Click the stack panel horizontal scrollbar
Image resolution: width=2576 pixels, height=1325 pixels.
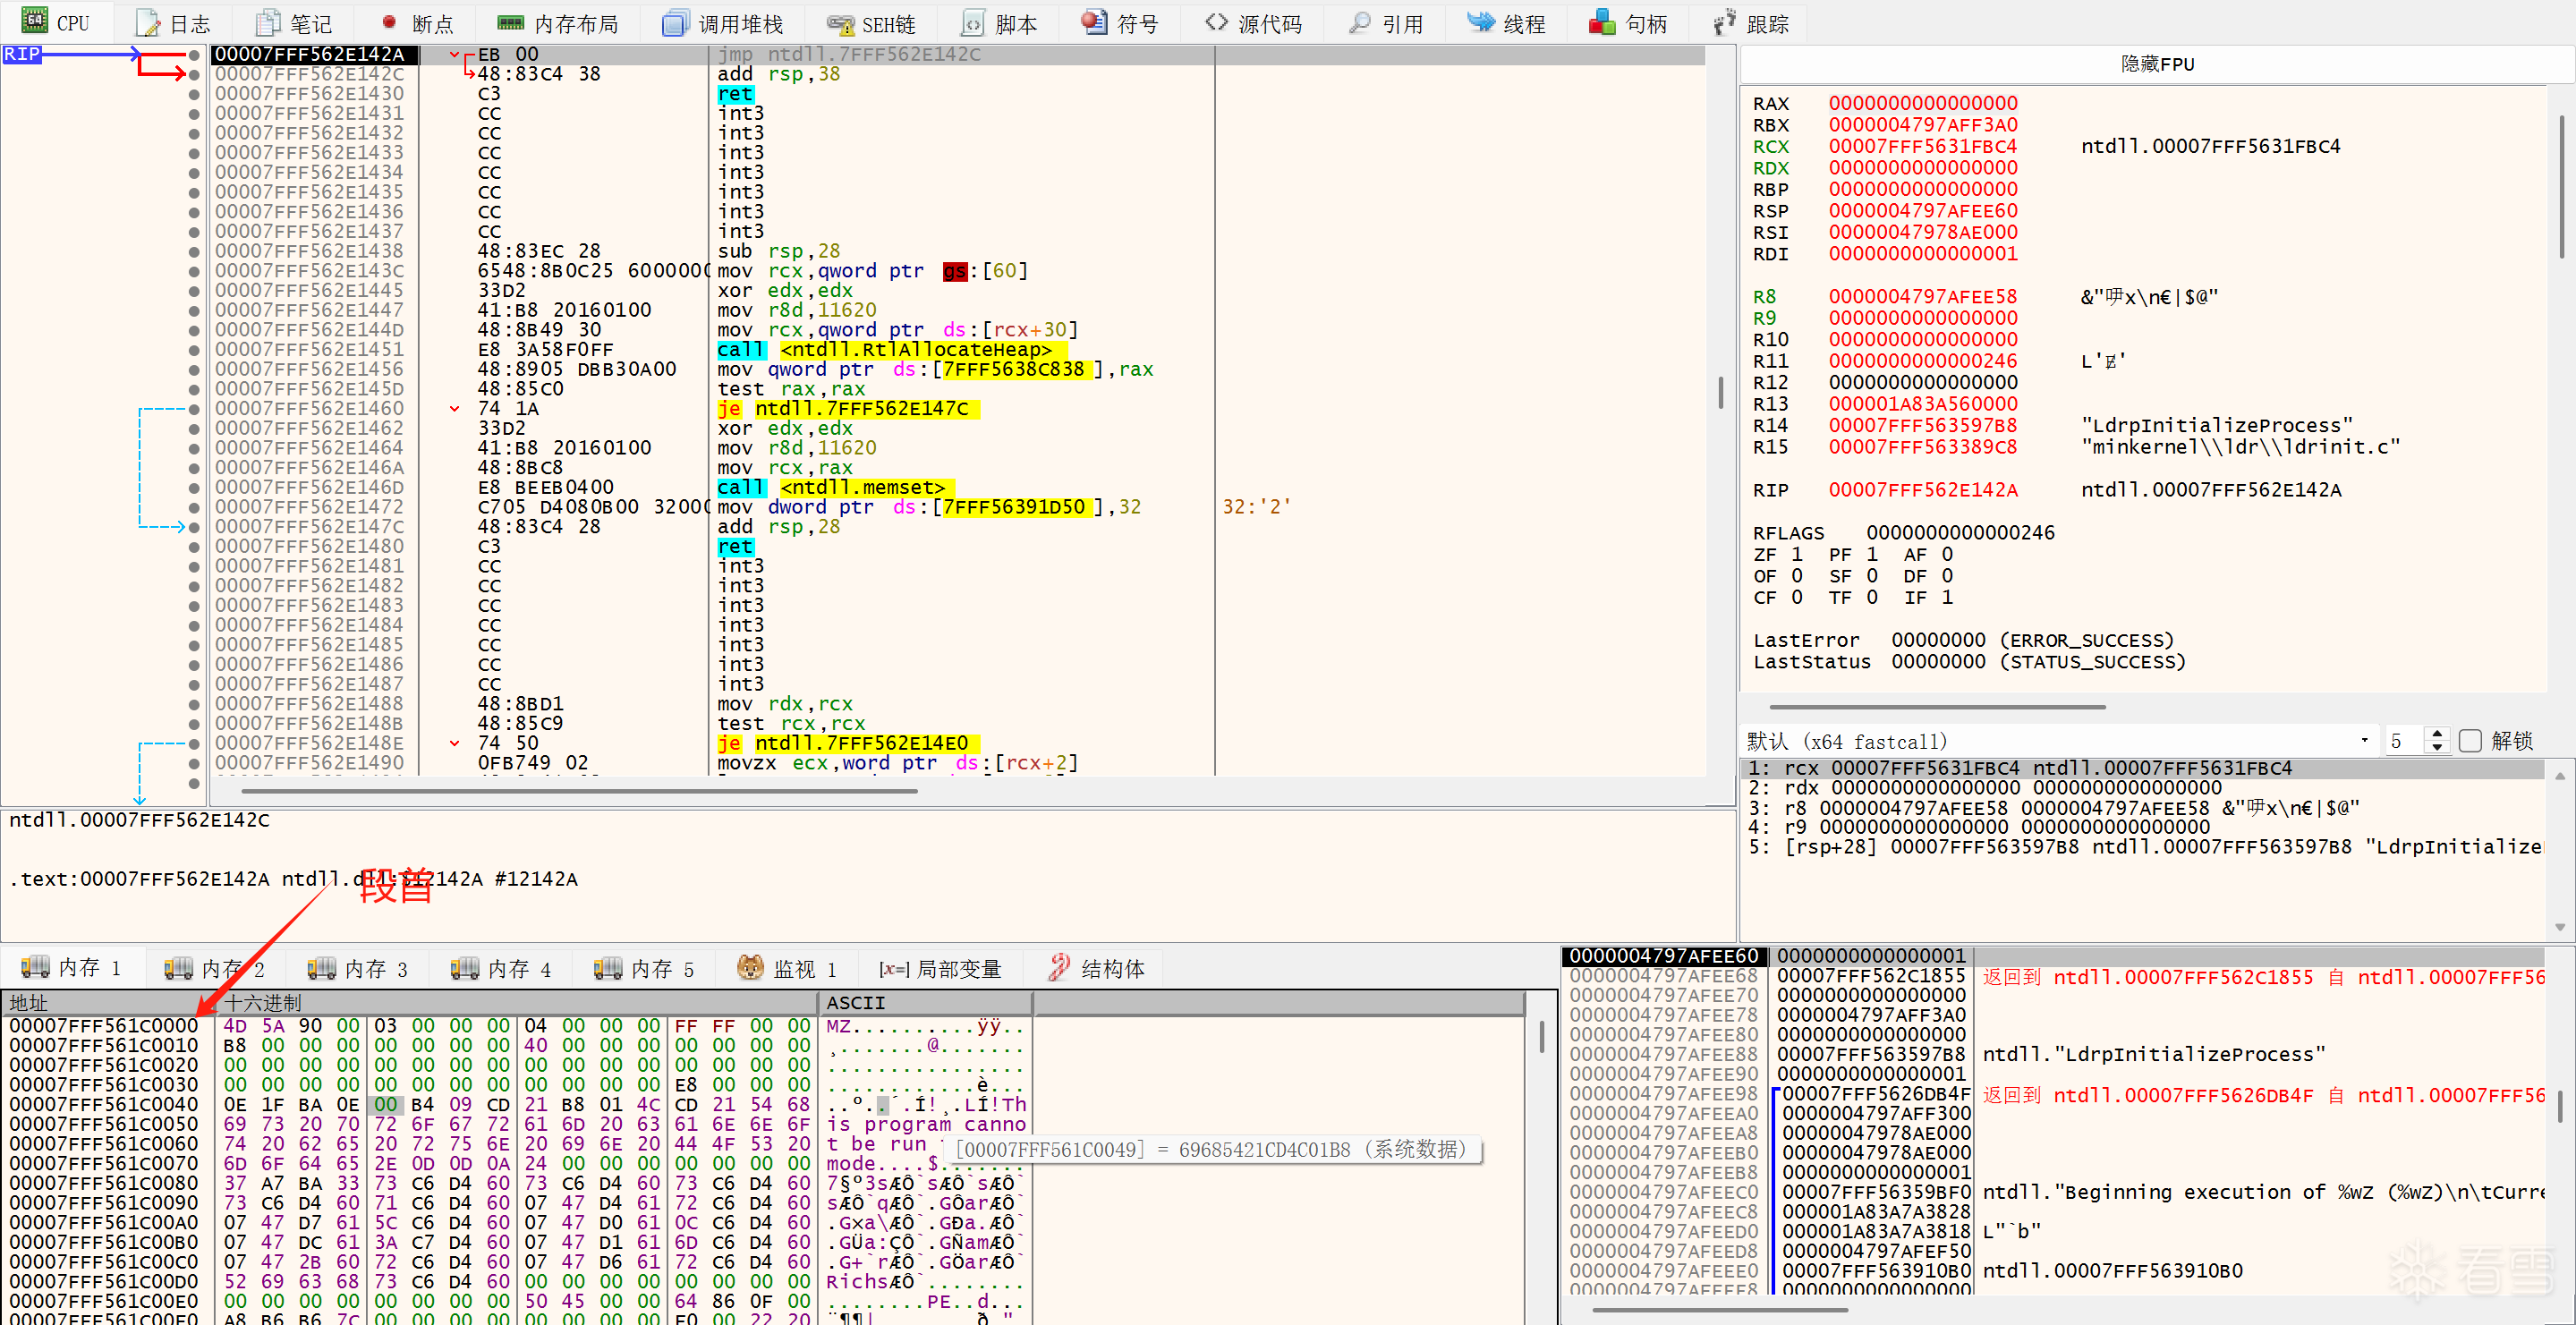pos(1720,1309)
